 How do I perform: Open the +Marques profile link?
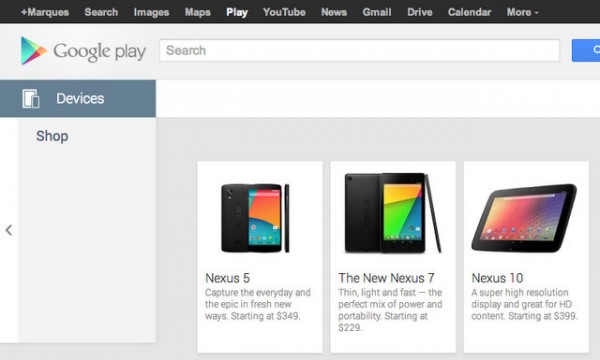[45, 12]
